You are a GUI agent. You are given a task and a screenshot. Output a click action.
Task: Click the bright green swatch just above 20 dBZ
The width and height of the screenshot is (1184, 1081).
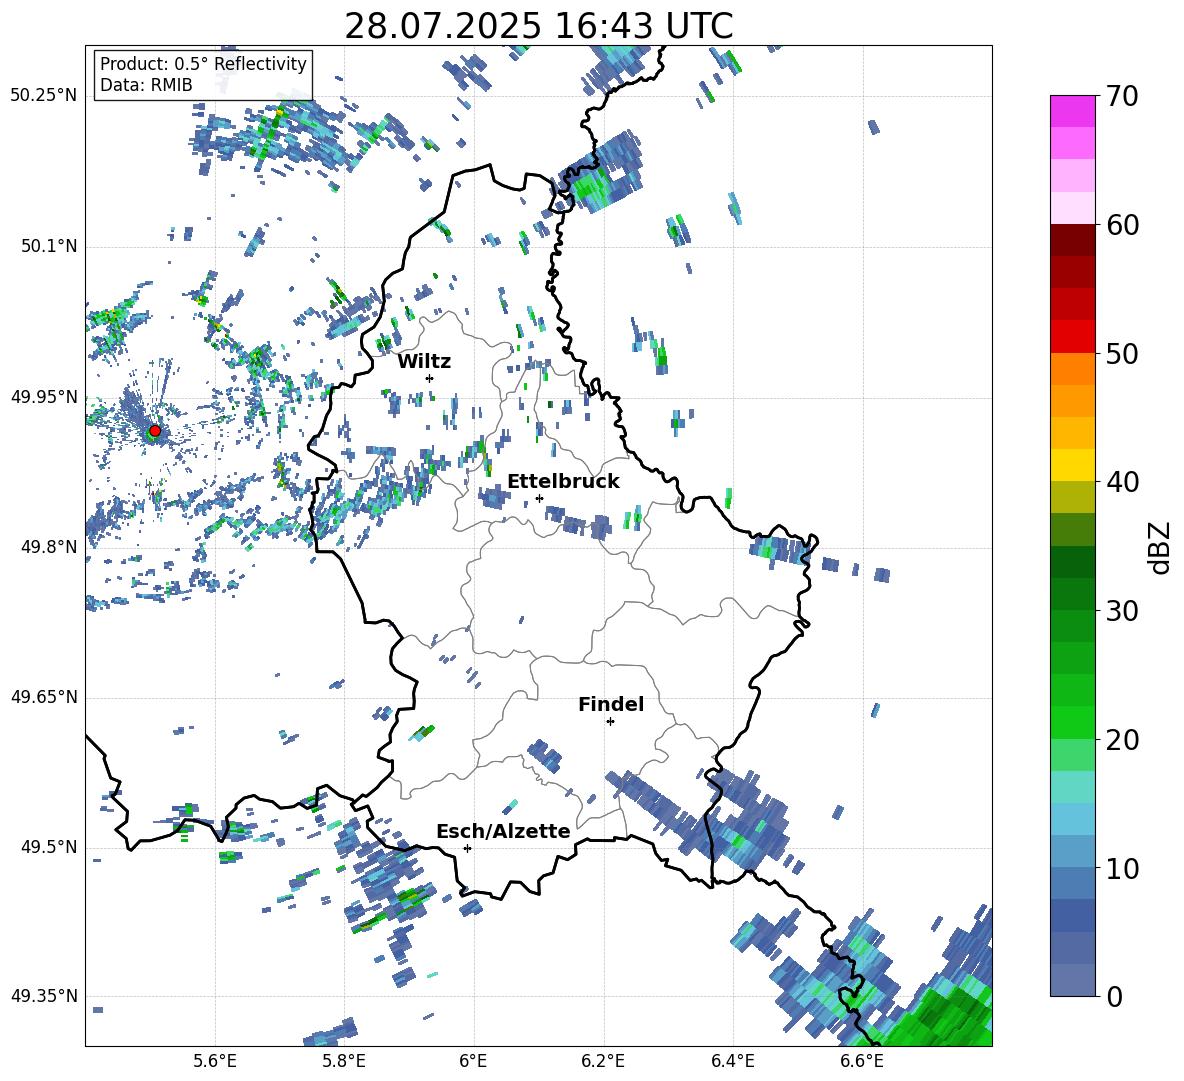1072,722
